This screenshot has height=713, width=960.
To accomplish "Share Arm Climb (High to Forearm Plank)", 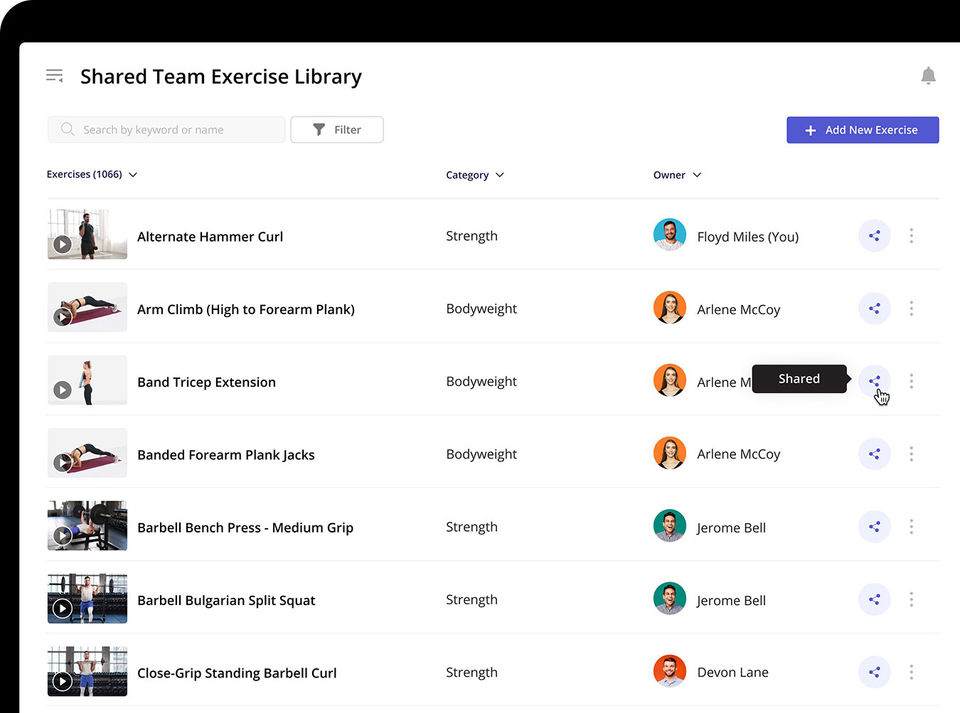I will click(x=874, y=308).
